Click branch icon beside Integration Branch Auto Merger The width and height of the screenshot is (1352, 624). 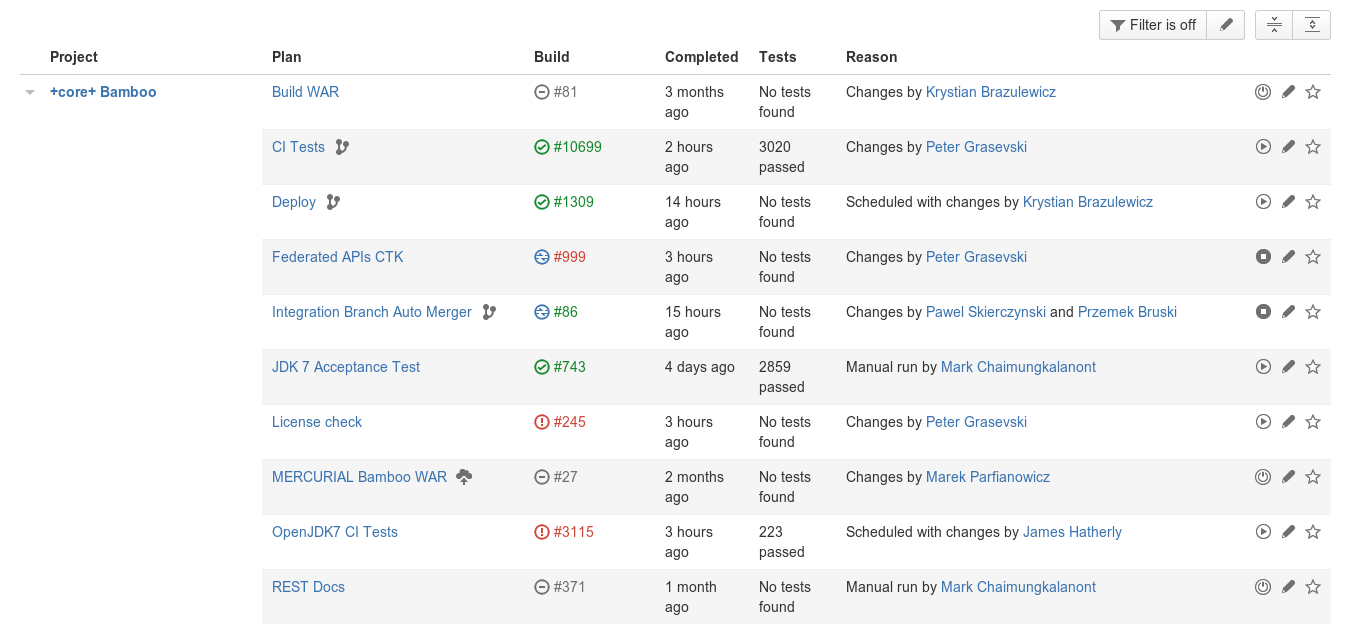(x=489, y=312)
